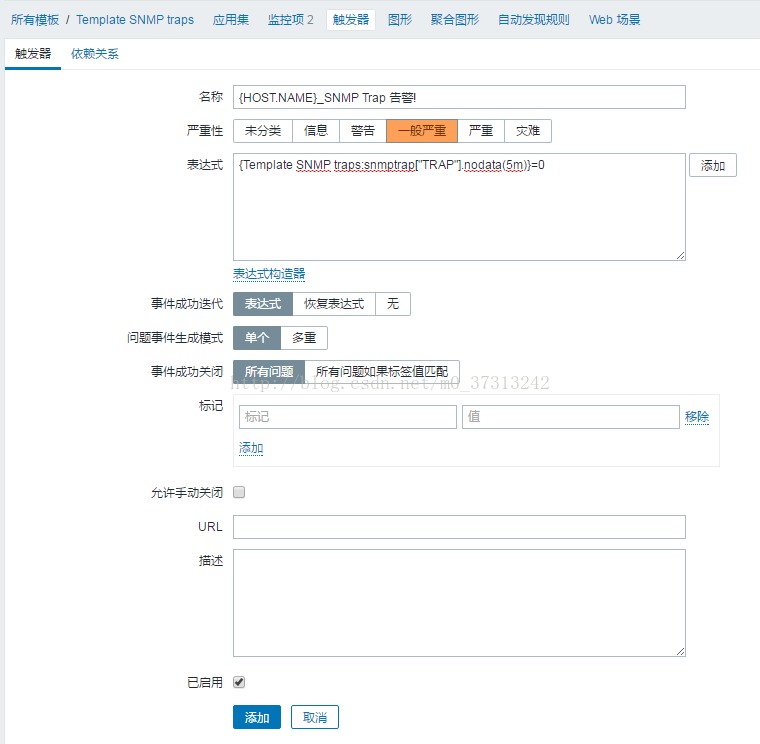The height and width of the screenshot is (744, 760).
Task: Click inside the 描述 description textarea
Action: tap(459, 603)
